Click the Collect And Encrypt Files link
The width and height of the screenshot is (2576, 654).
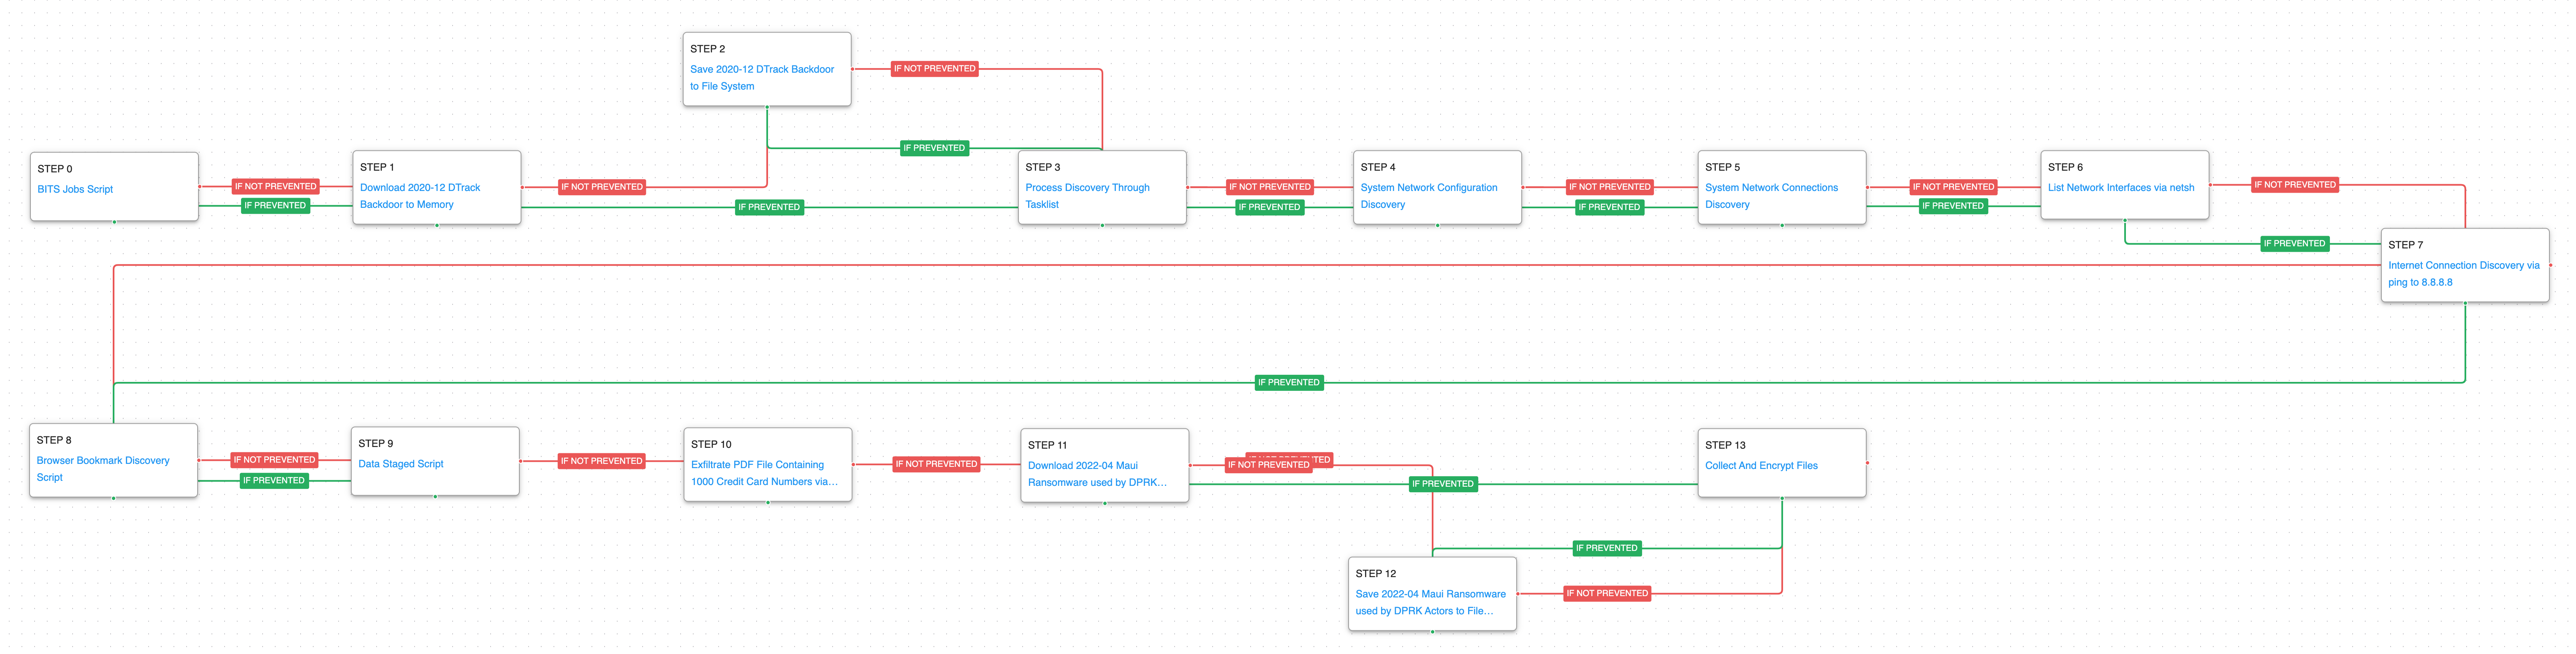[x=1761, y=466]
